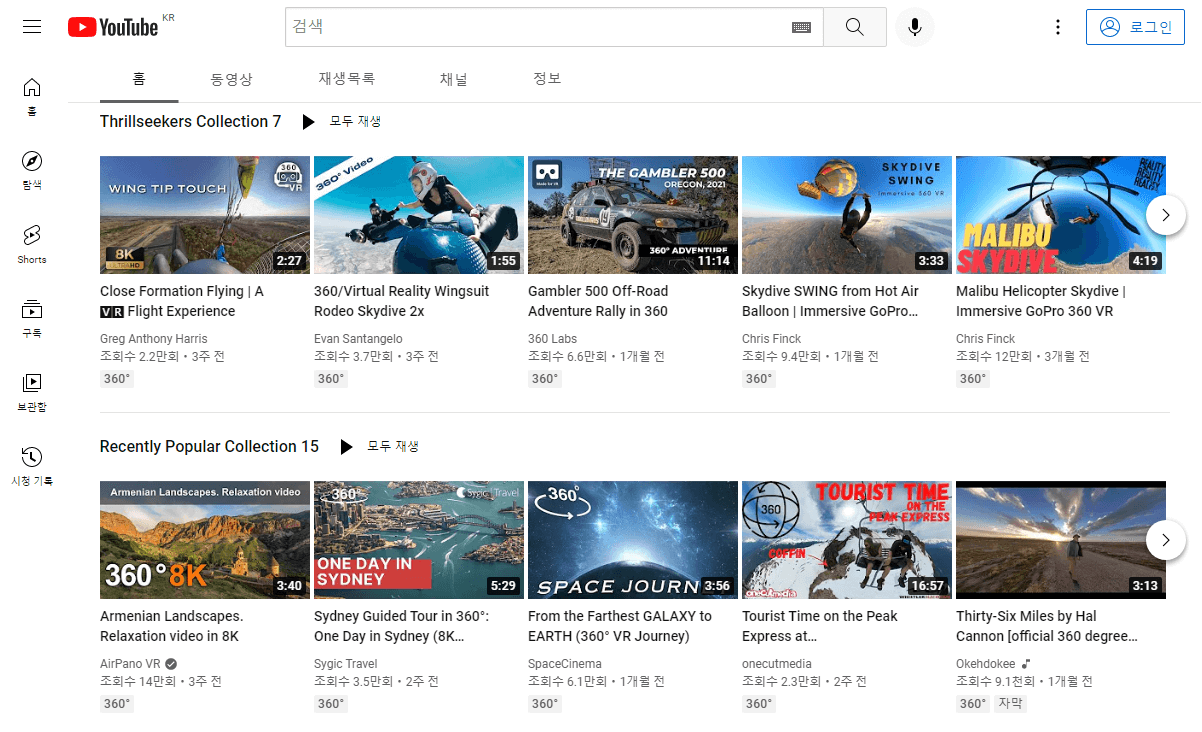Click the 로그인 sign-in button
The image size is (1202, 732).
(1135, 27)
